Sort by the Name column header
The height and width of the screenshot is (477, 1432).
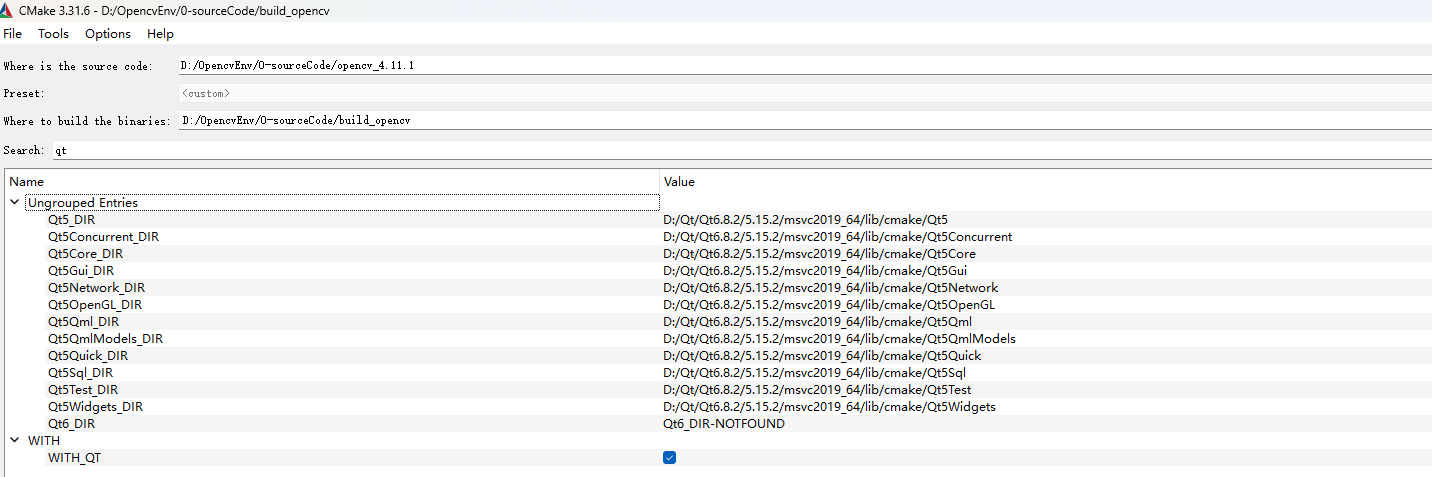(x=27, y=182)
